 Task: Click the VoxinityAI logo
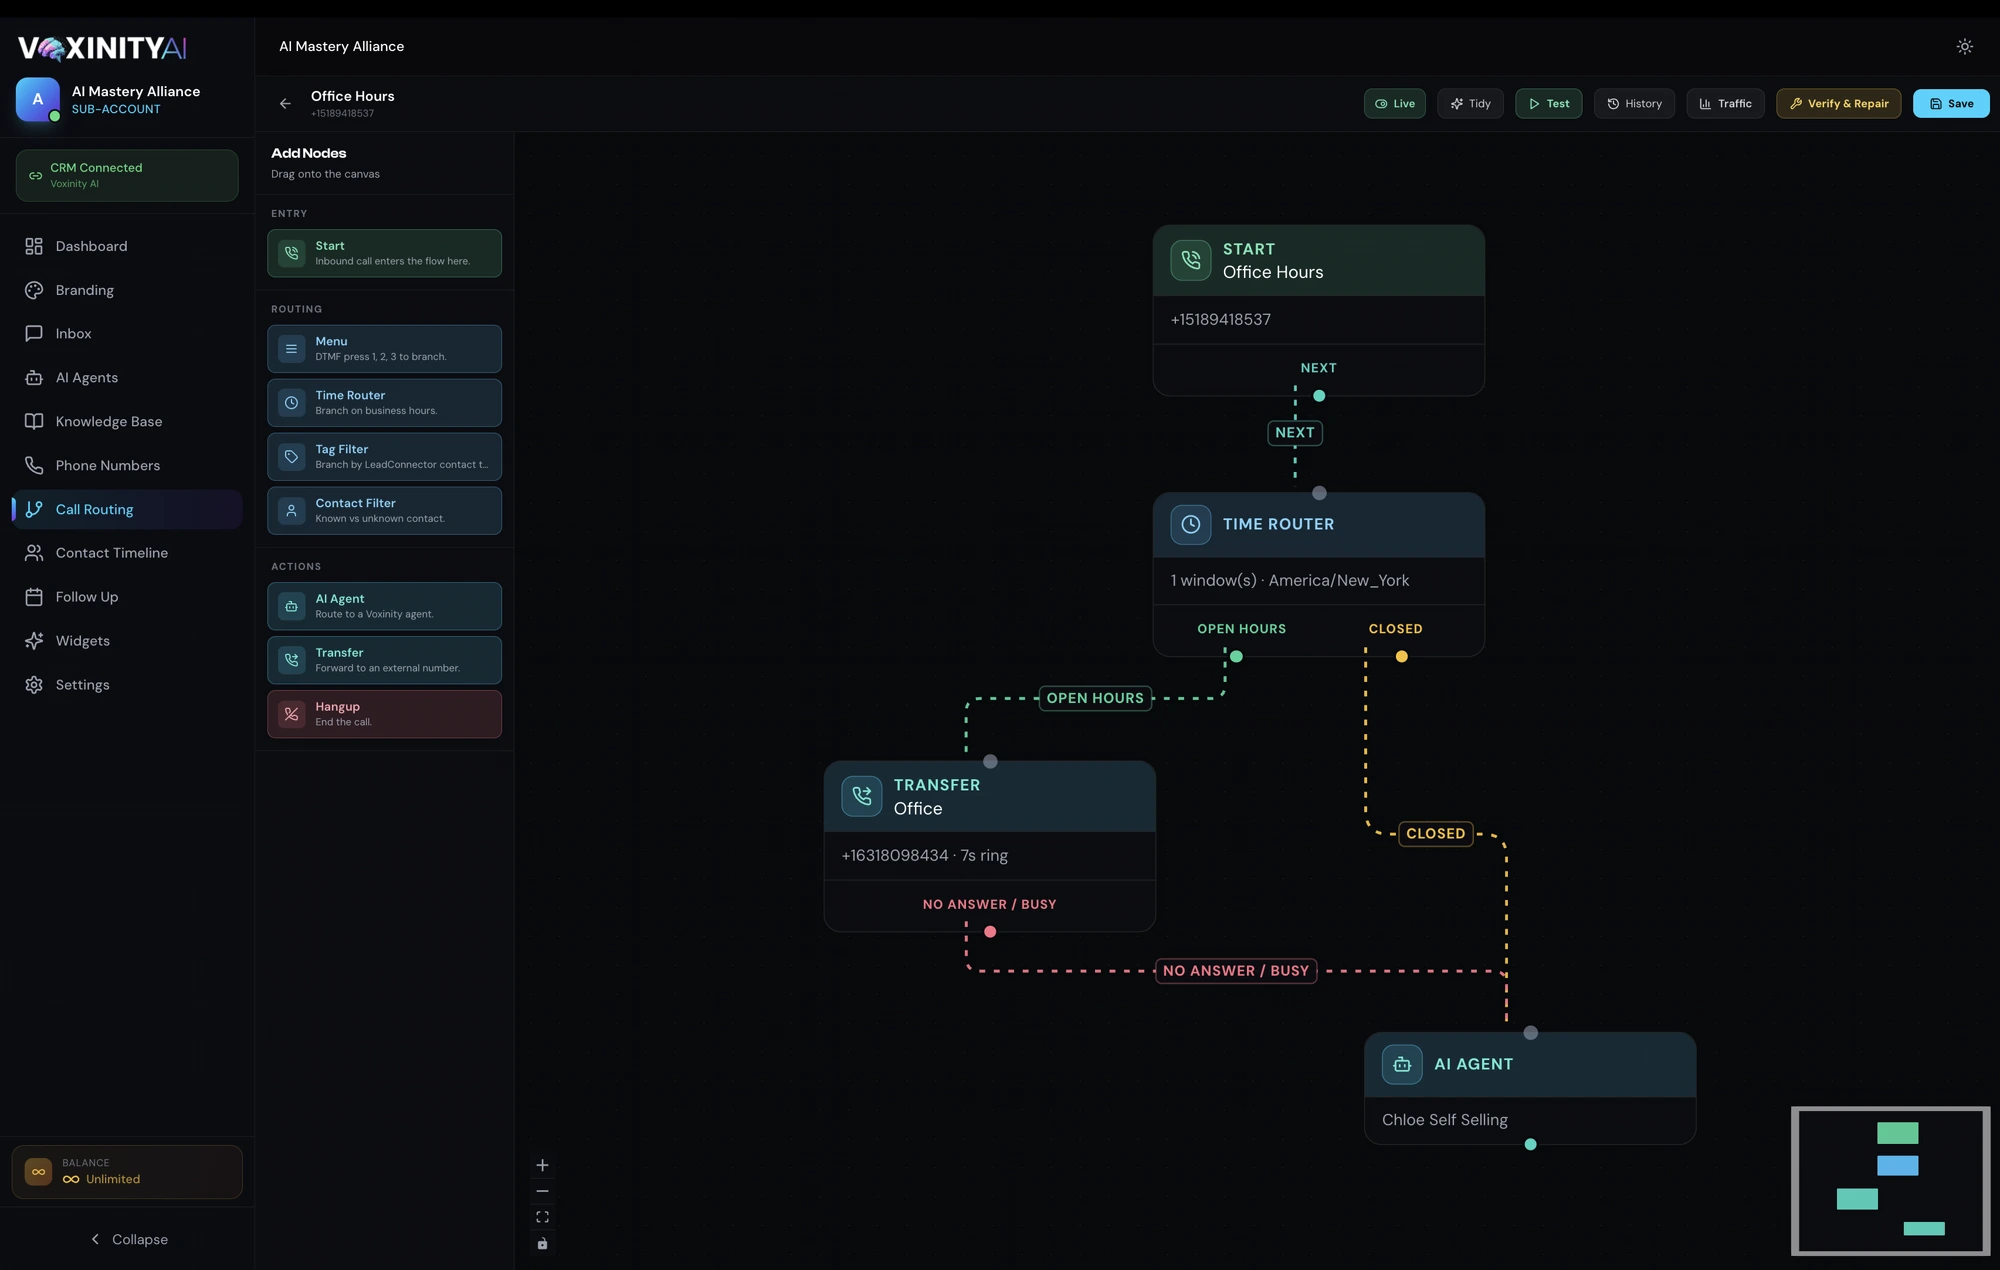[102, 48]
